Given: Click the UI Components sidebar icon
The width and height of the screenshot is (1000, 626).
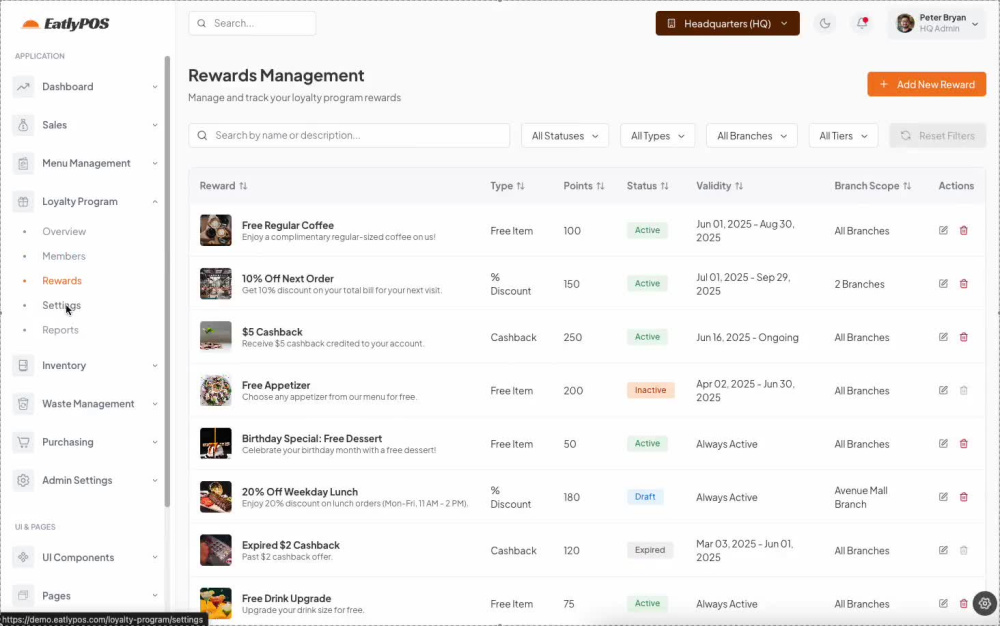Looking at the screenshot, I should (23, 557).
